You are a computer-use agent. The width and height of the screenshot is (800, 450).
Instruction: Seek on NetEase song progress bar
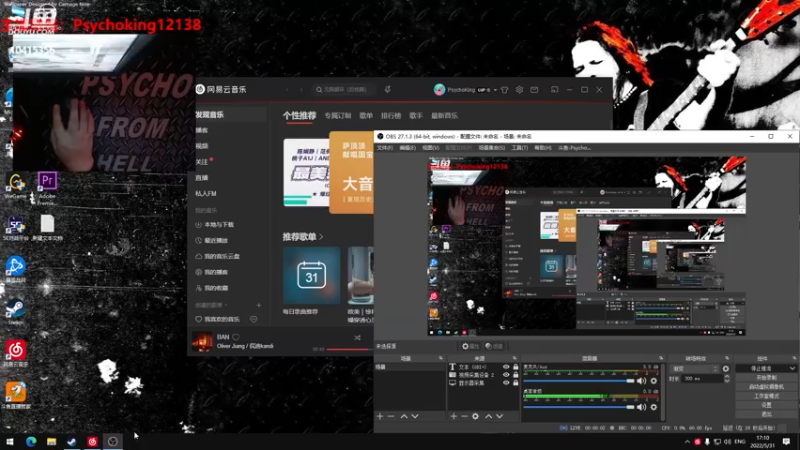[350, 349]
